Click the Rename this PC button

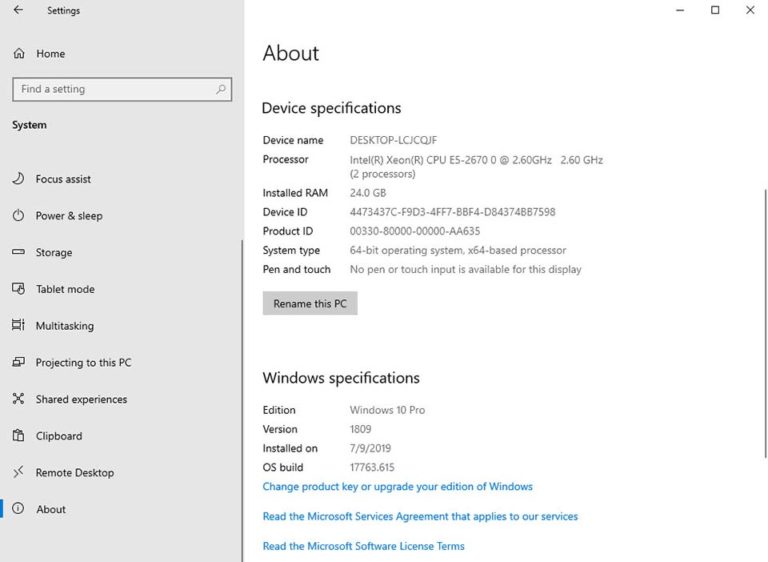click(310, 304)
